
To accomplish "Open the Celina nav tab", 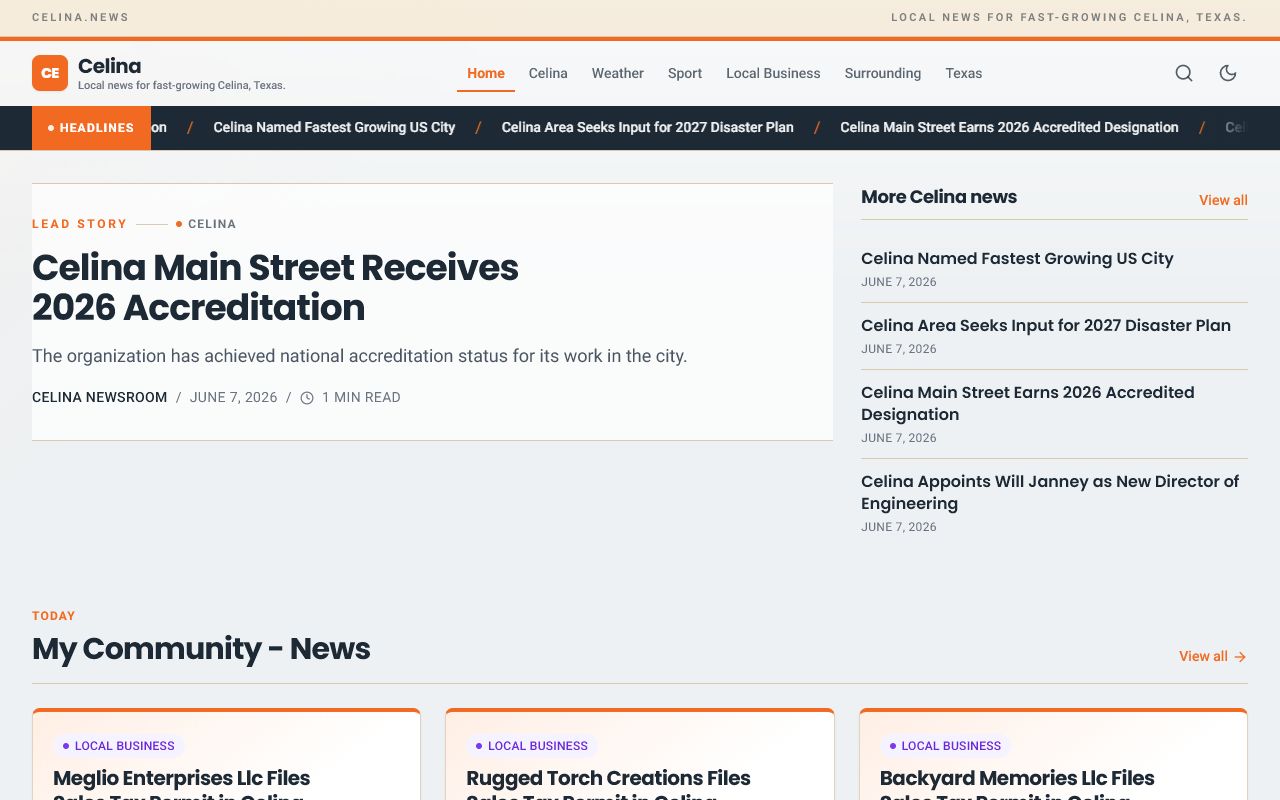I will [x=548, y=73].
